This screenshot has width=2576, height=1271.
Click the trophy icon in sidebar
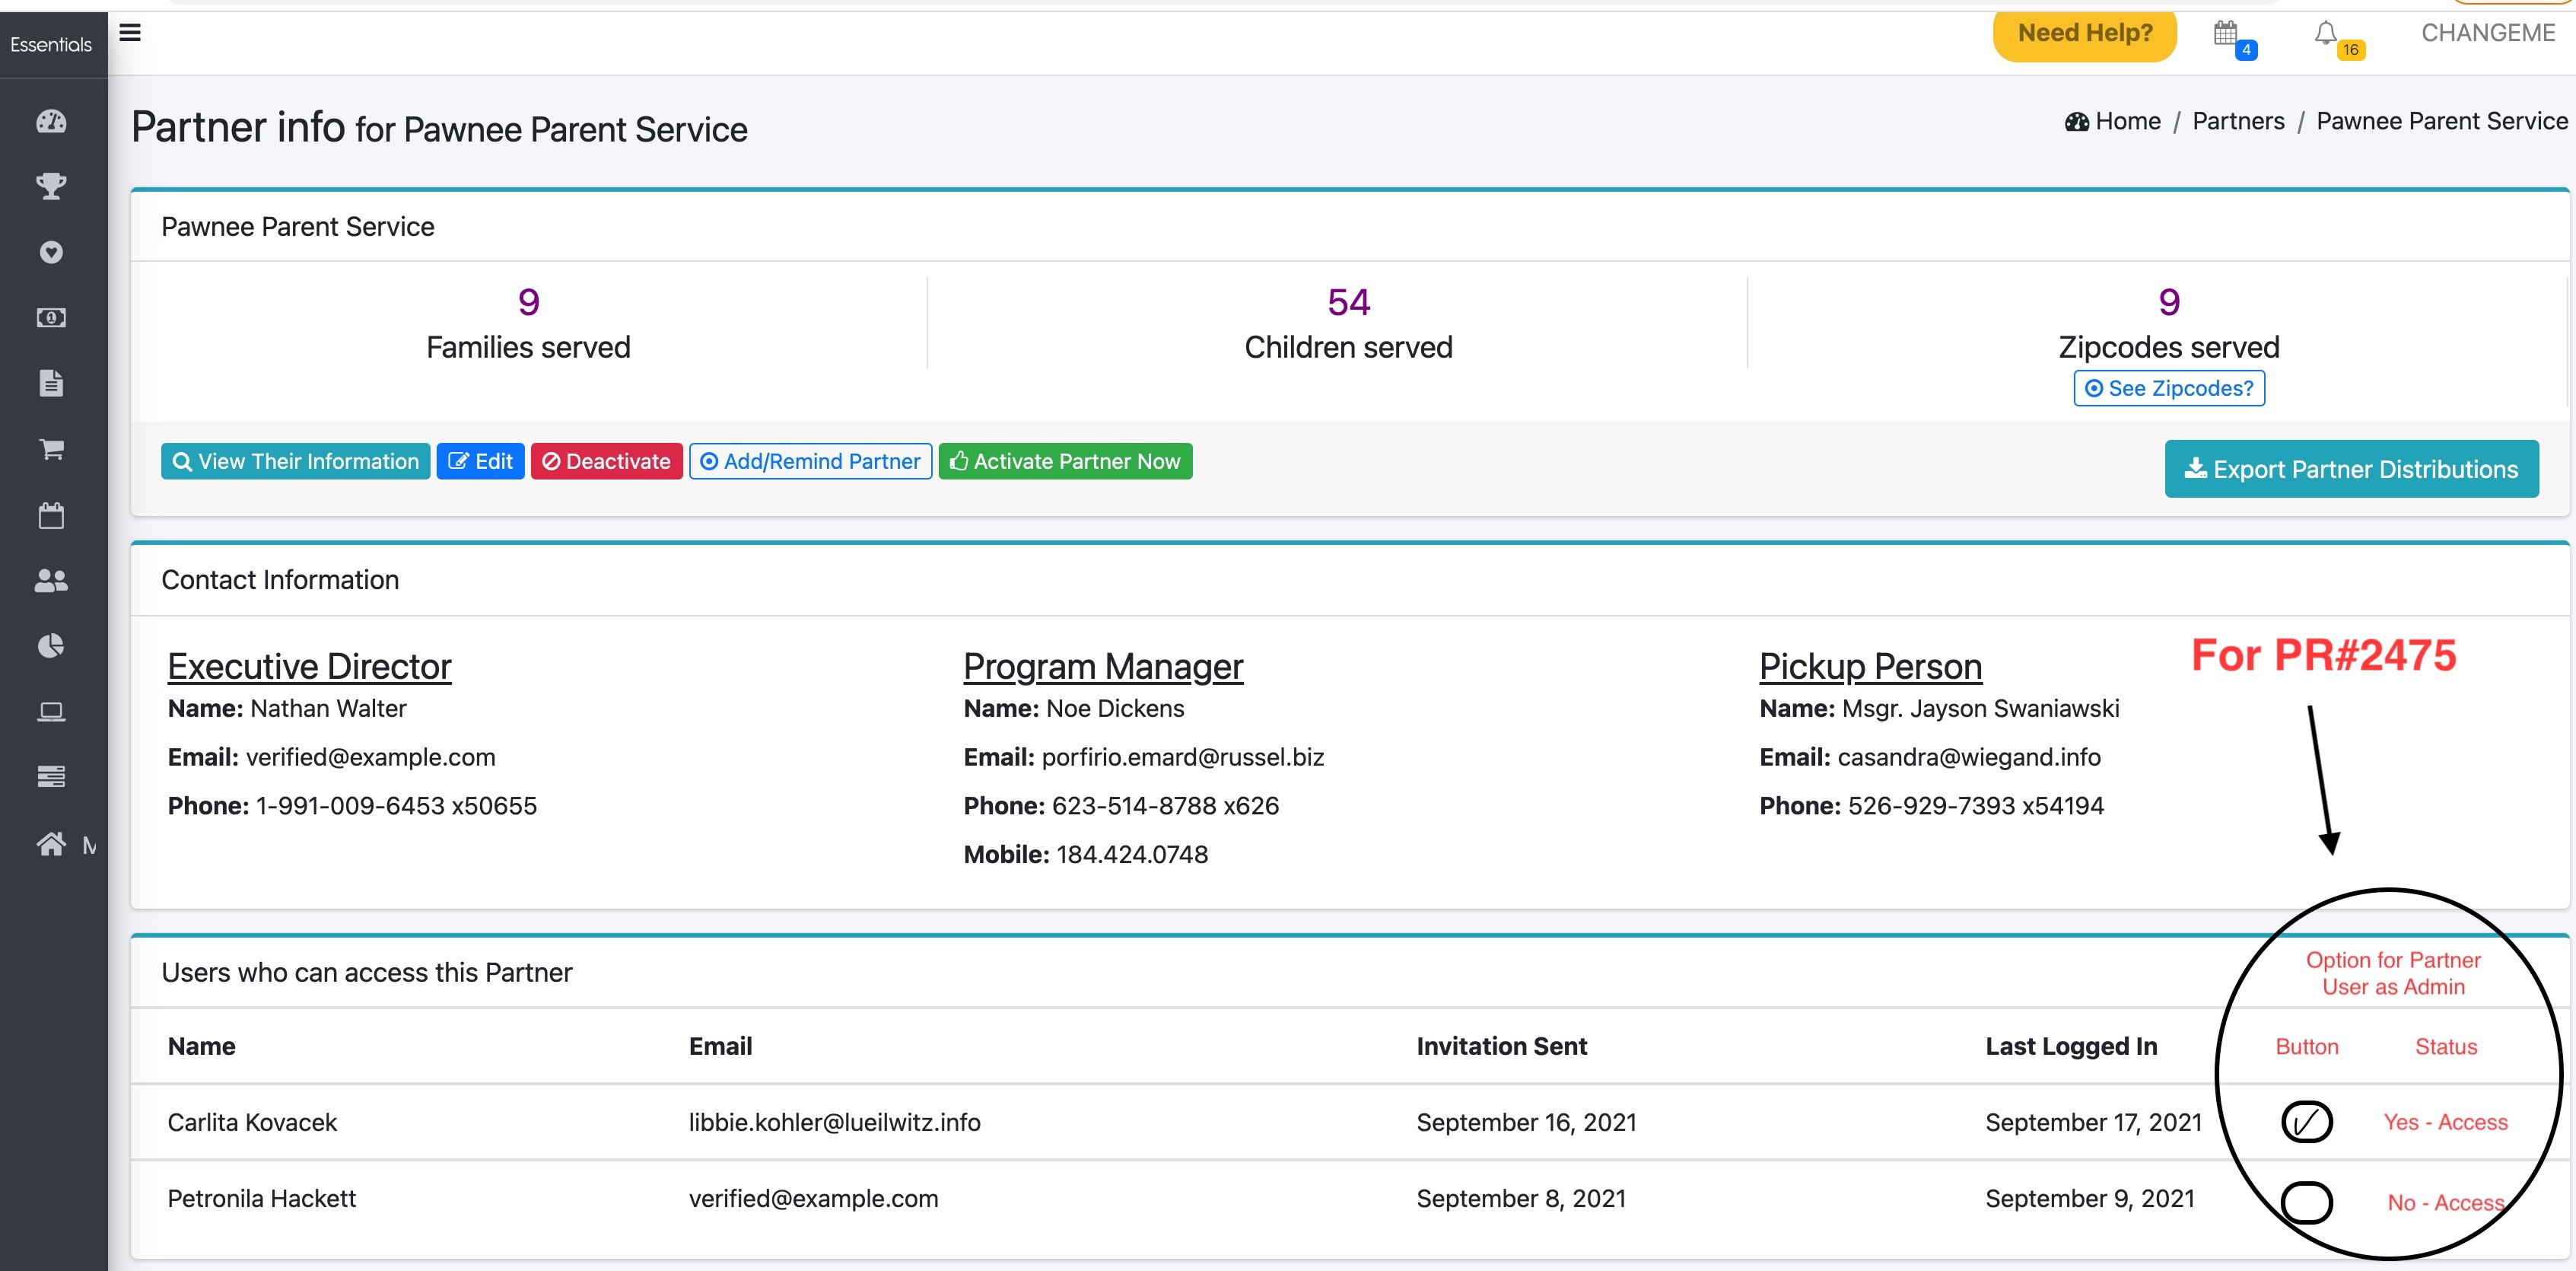(x=51, y=186)
